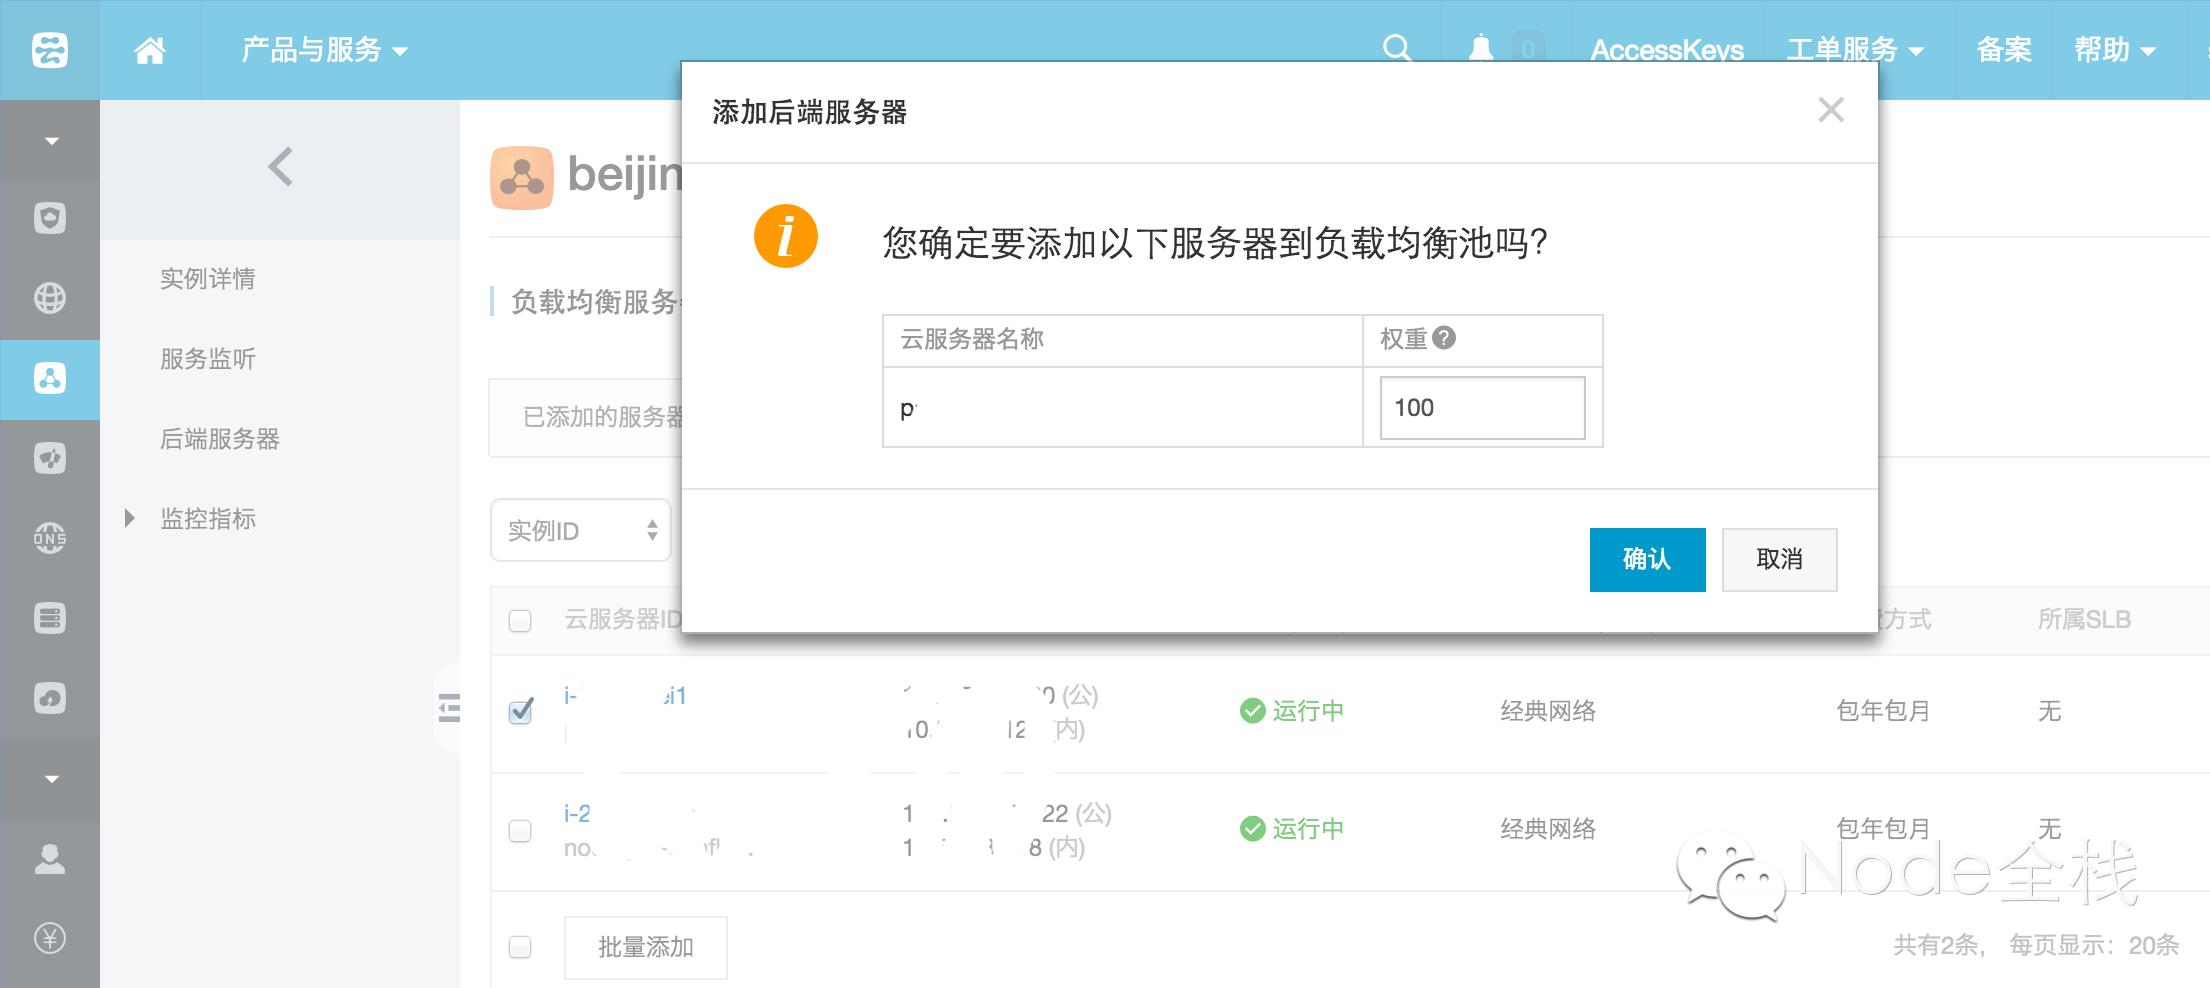Click 经典网络 in i-2 server row

1548,829
